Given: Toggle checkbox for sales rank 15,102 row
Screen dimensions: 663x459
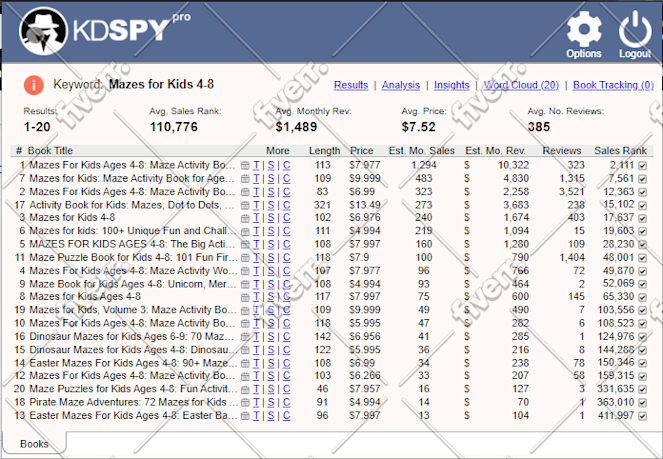Looking at the screenshot, I should click(x=643, y=205).
